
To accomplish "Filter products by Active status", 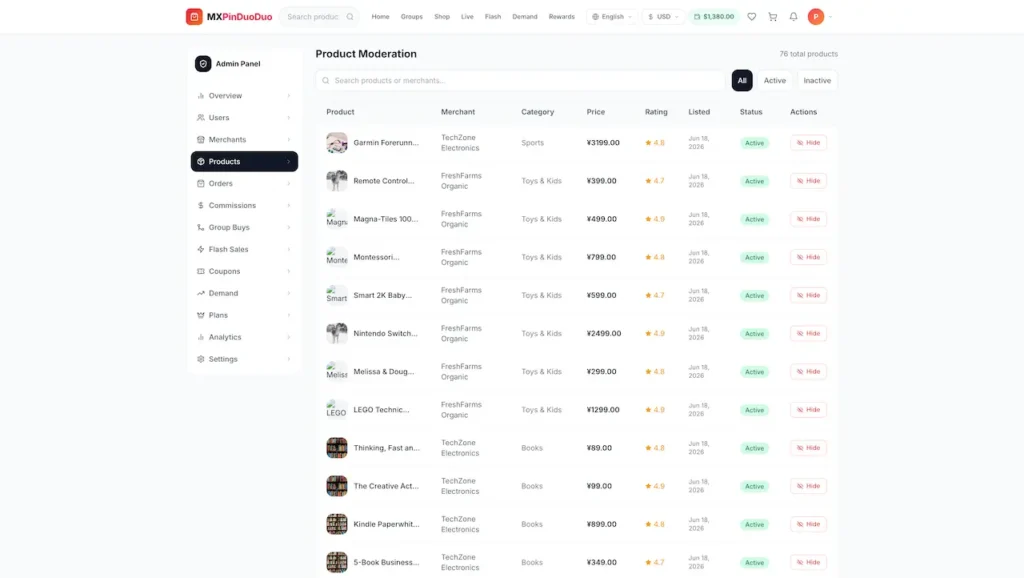I will coord(775,80).
